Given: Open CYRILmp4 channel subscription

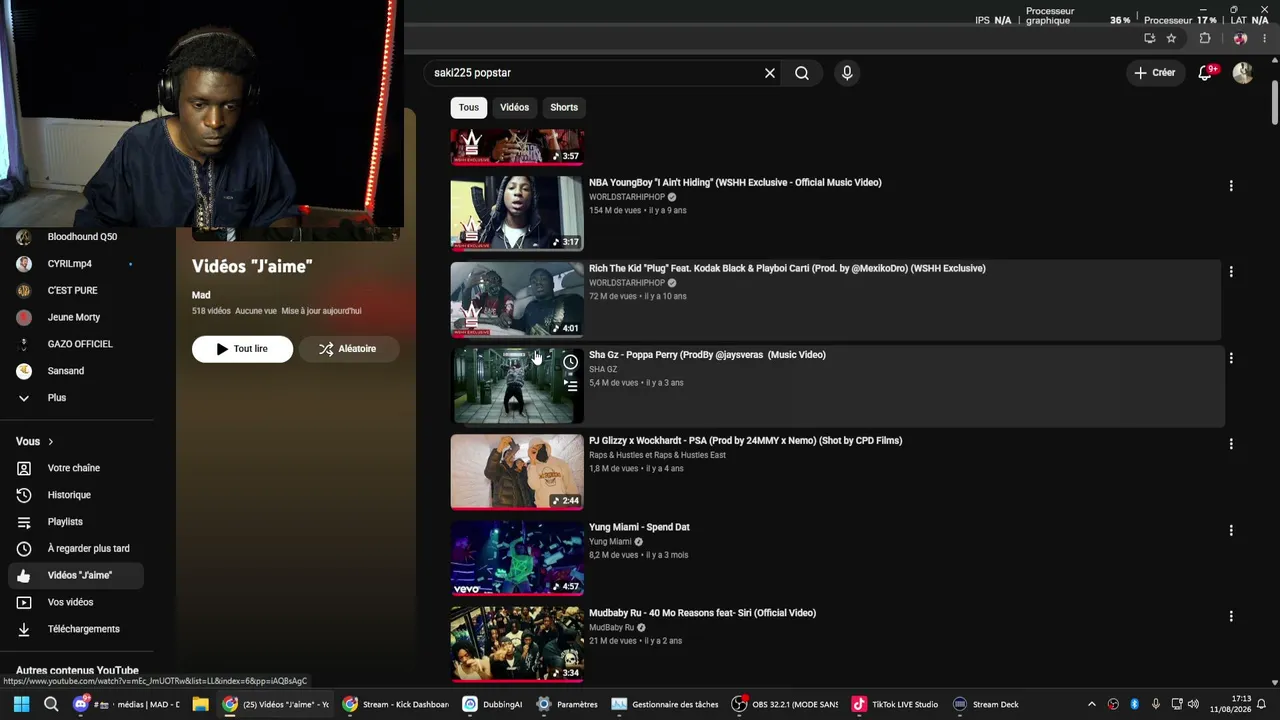Looking at the screenshot, I should pyautogui.click(x=75, y=264).
